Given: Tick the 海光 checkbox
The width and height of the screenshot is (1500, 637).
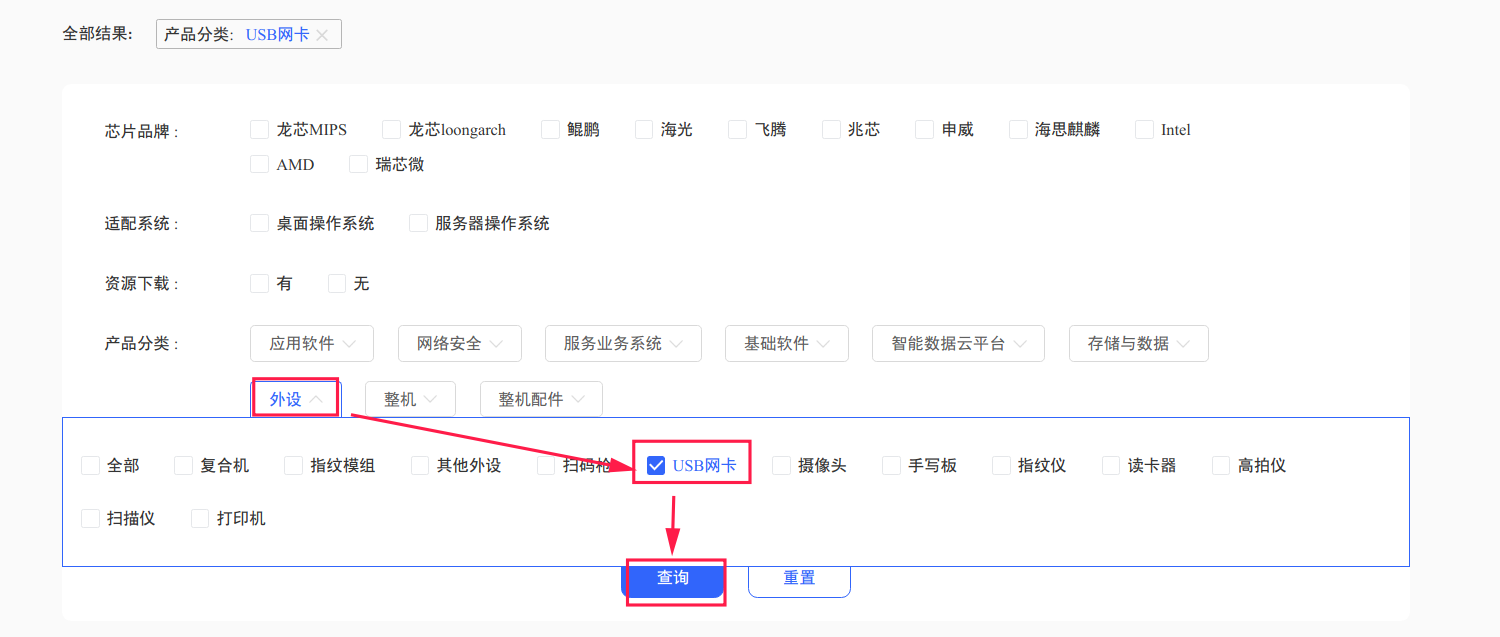Looking at the screenshot, I should pyautogui.click(x=644, y=129).
